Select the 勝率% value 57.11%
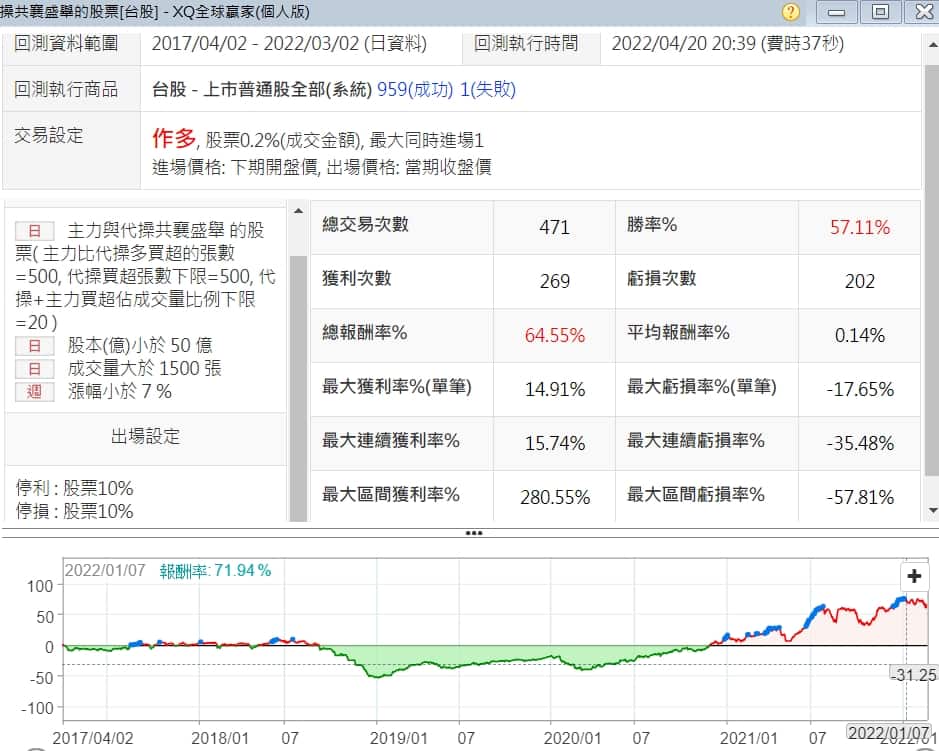939x751 pixels. (859, 227)
